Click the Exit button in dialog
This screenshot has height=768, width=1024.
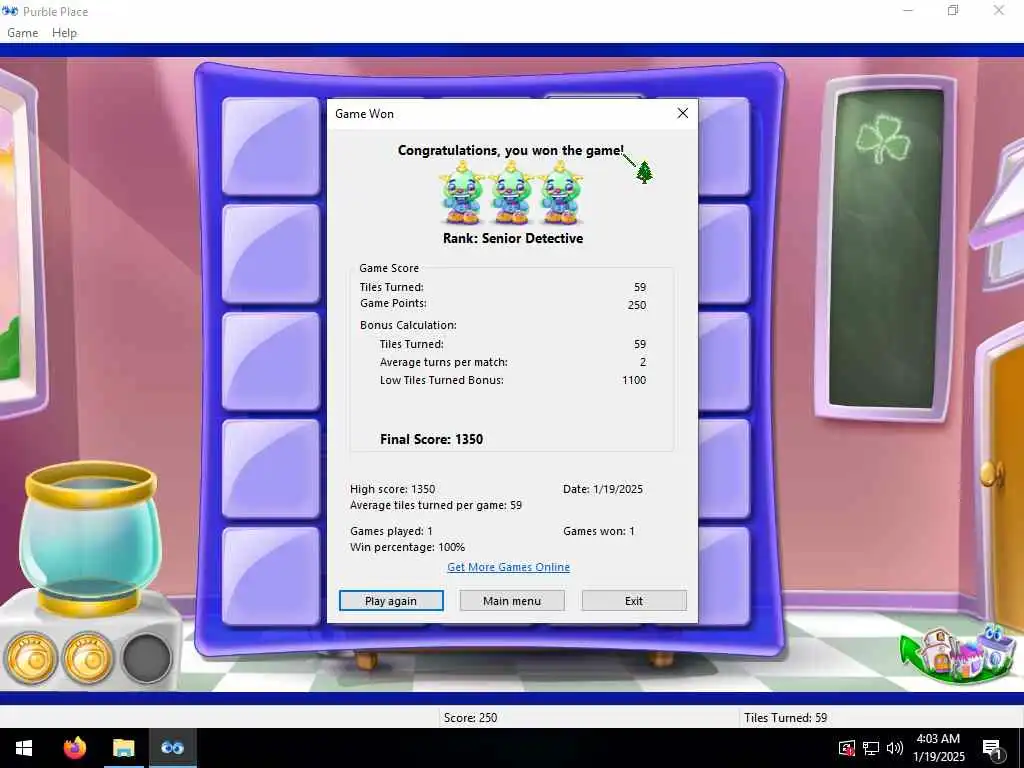[x=634, y=601]
